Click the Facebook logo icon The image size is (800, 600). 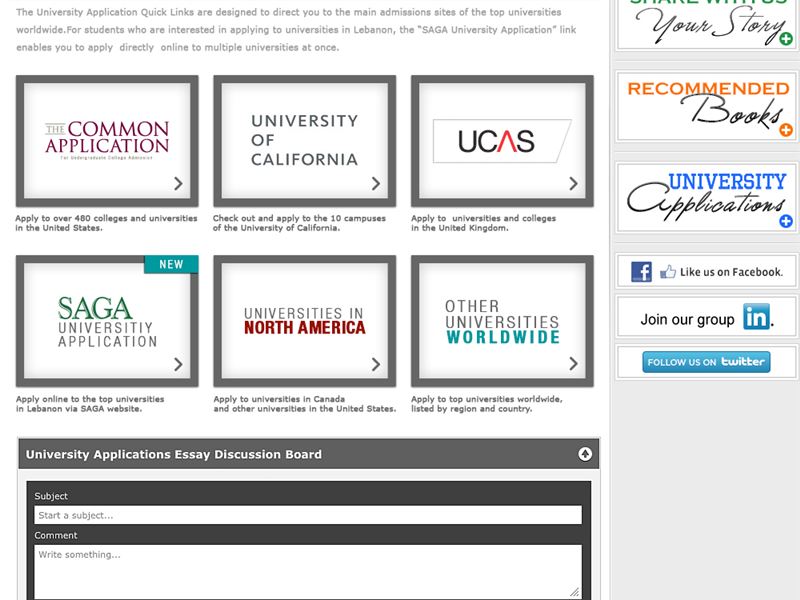[641, 272]
